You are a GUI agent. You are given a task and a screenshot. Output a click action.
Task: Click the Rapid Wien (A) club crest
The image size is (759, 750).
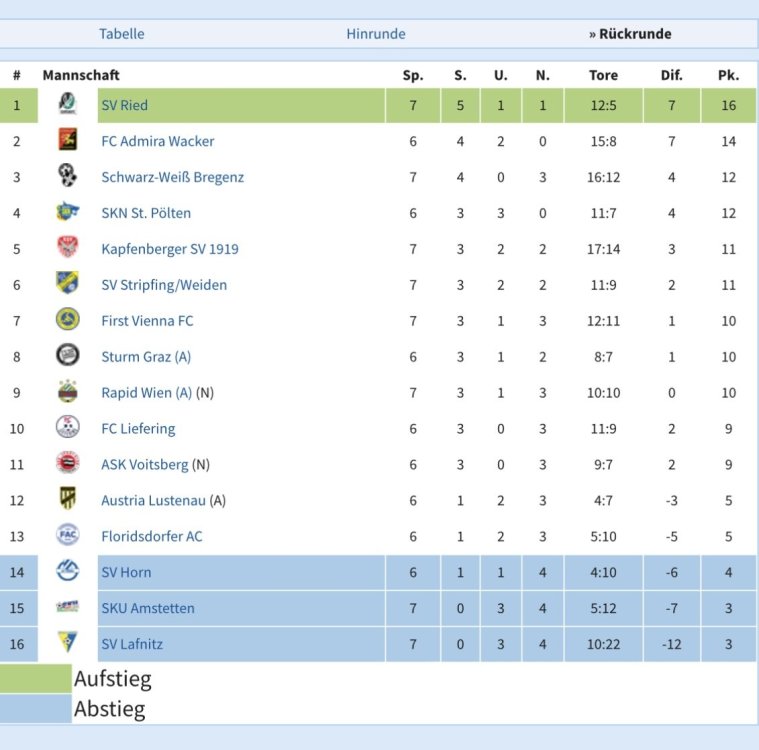[67, 392]
